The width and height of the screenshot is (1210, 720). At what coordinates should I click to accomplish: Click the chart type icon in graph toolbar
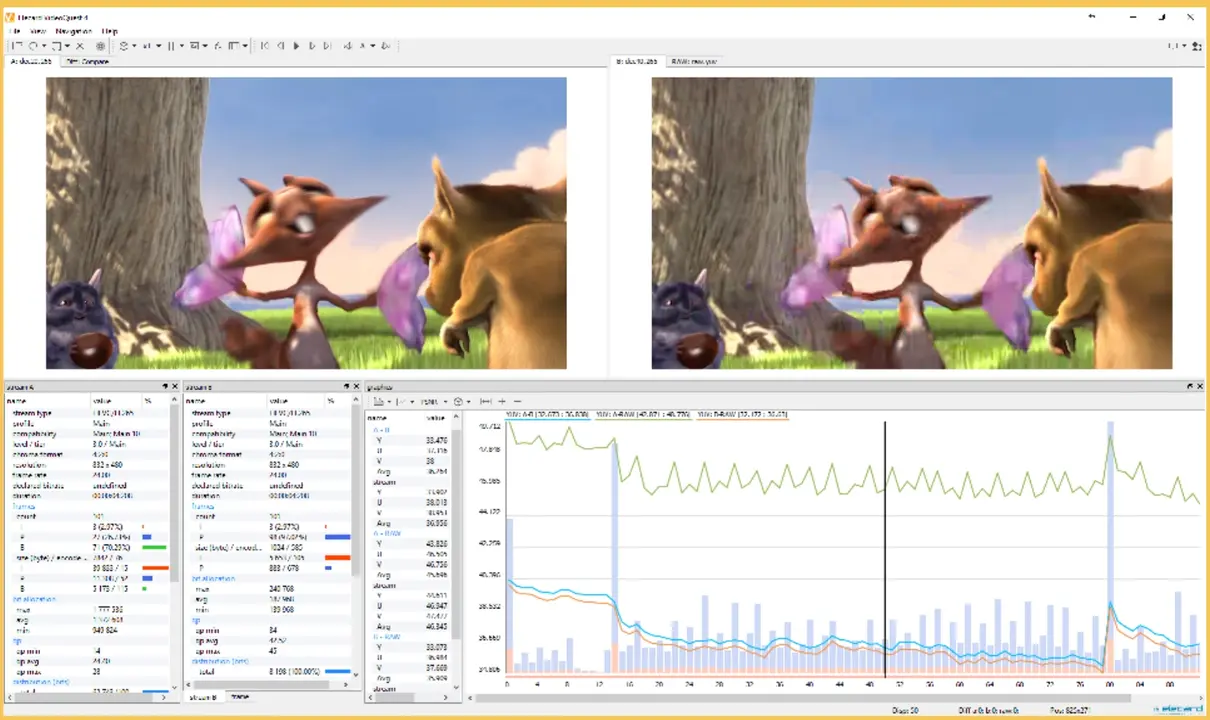pos(379,401)
